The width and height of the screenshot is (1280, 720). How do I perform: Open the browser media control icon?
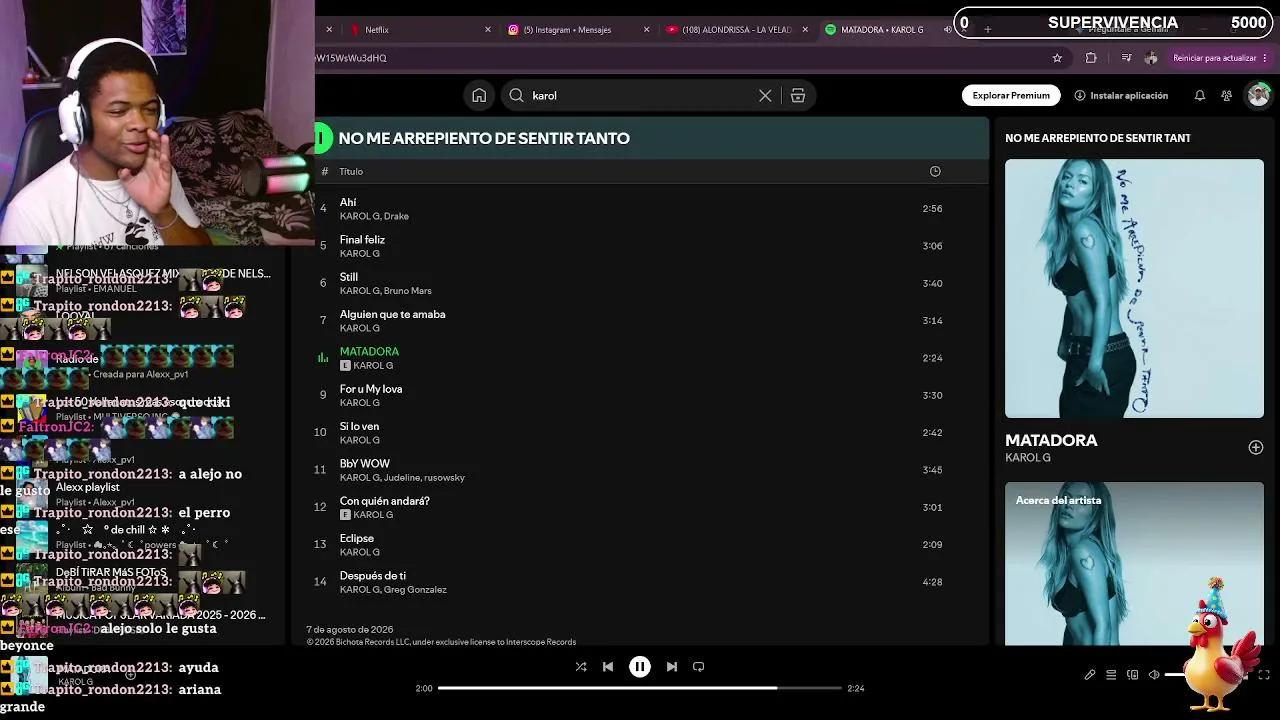(x=1127, y=58)
